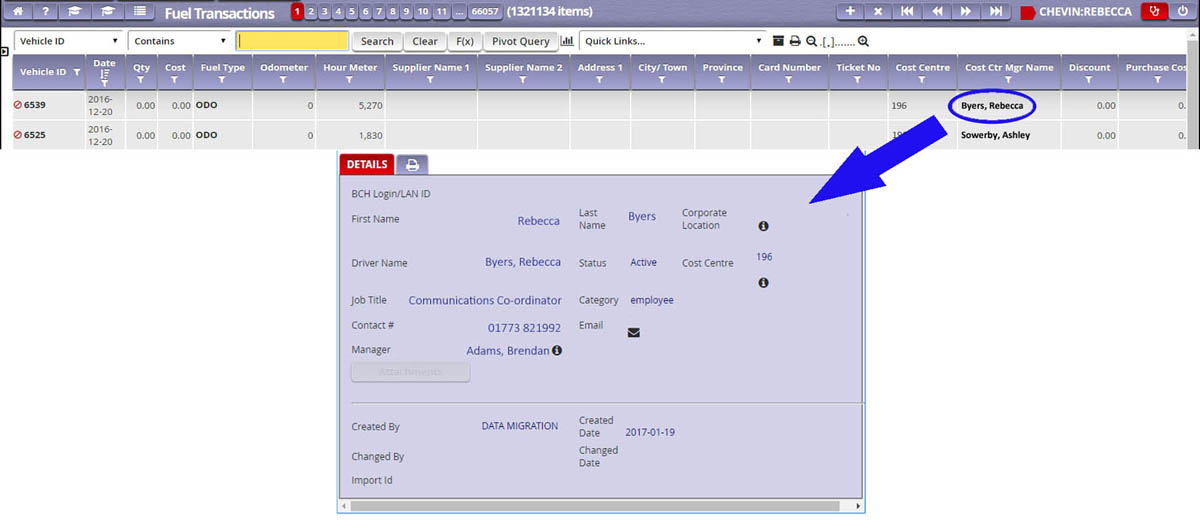Filter the Odometer column
1200x531 pixels.
click(x=284, y=79)
